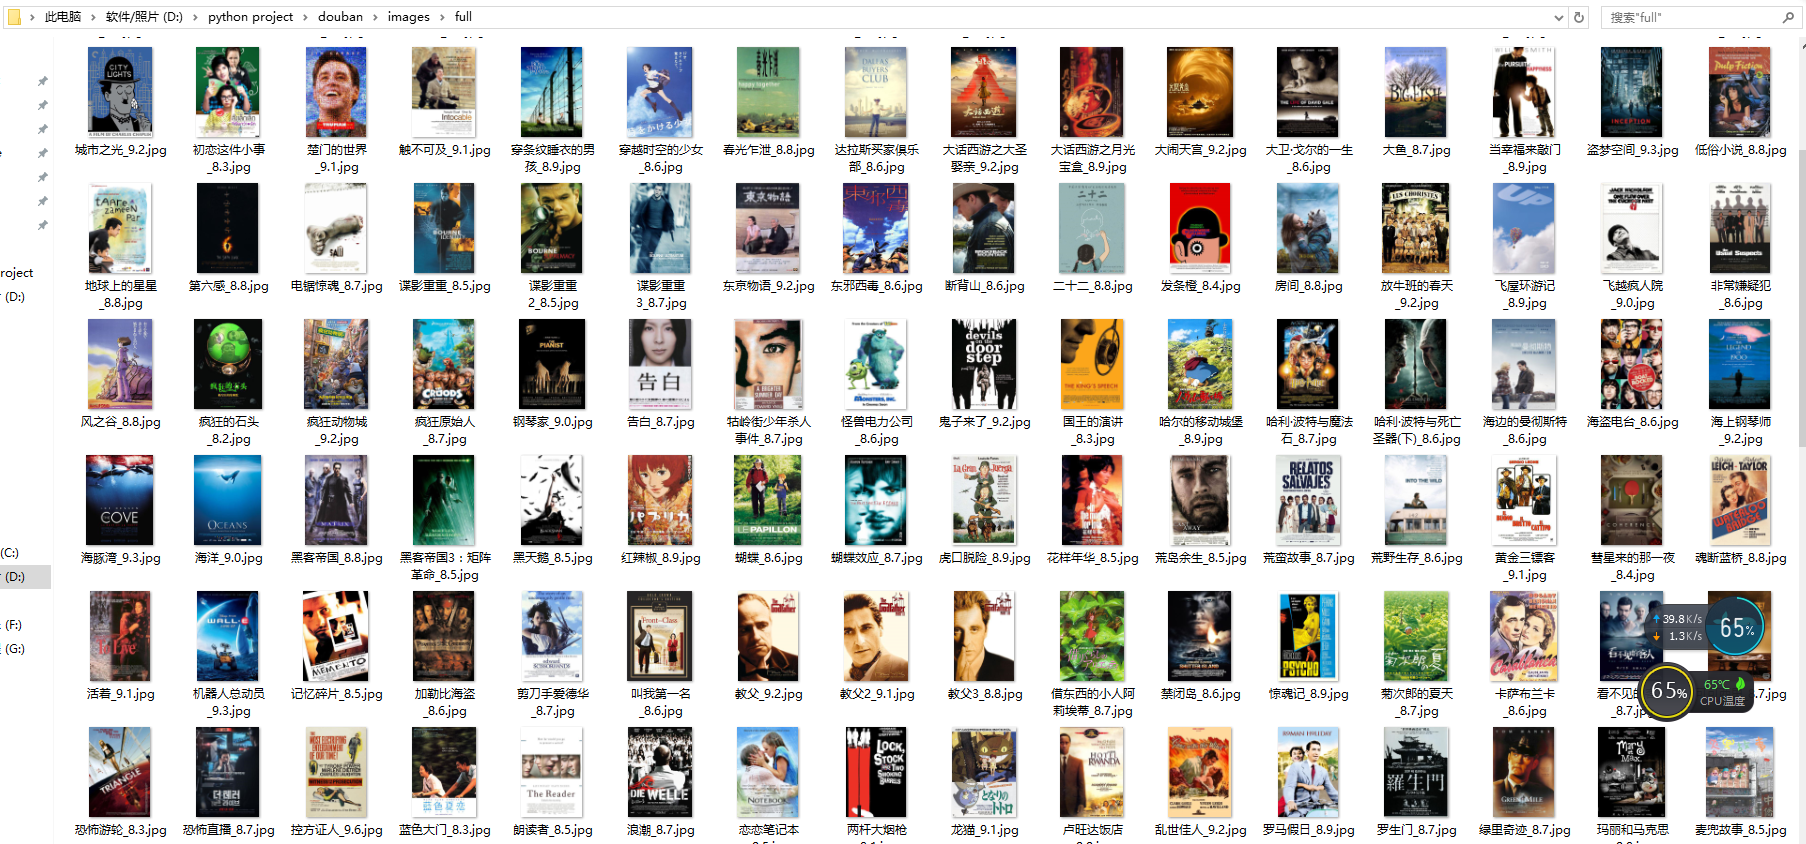Select 国王的演讲_8.3.jpg poster

pyautogui.click(x=1092, y=364)
